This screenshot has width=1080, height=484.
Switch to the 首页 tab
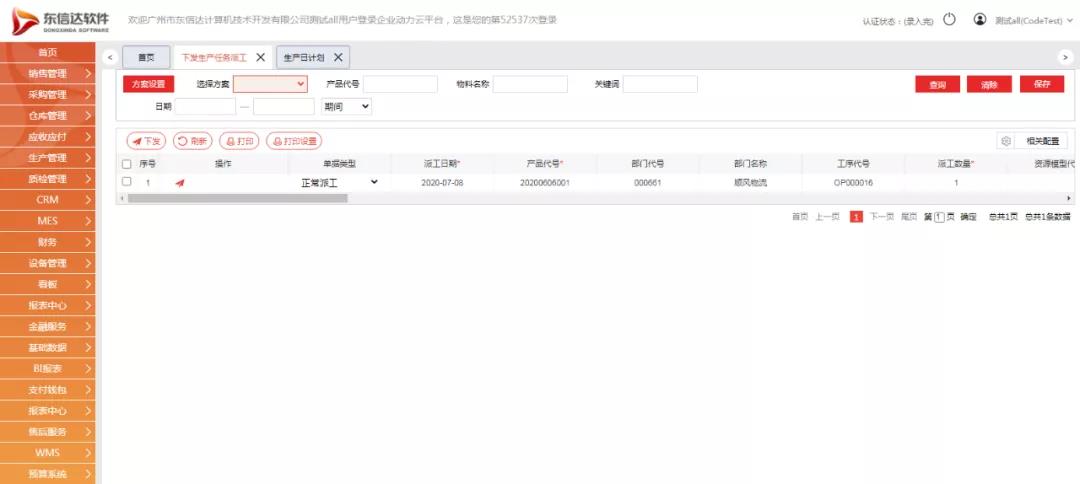[146, 58]
